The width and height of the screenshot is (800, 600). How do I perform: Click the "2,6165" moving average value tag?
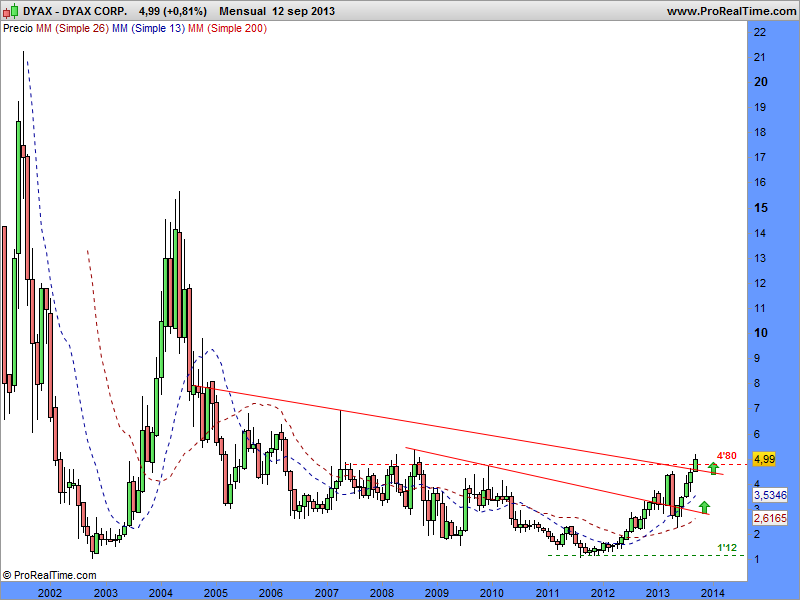(770, 518)
